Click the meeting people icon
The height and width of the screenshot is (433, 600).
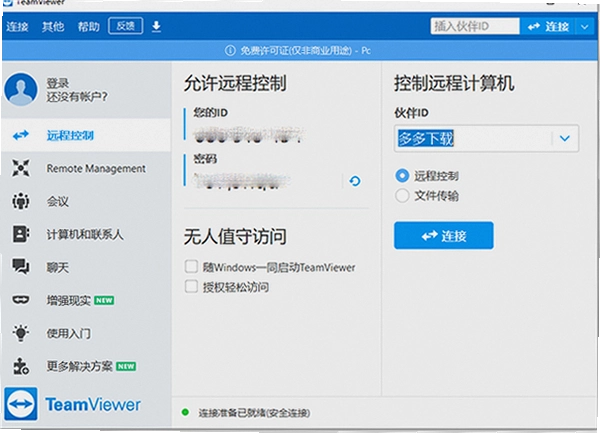pos(21,201)
